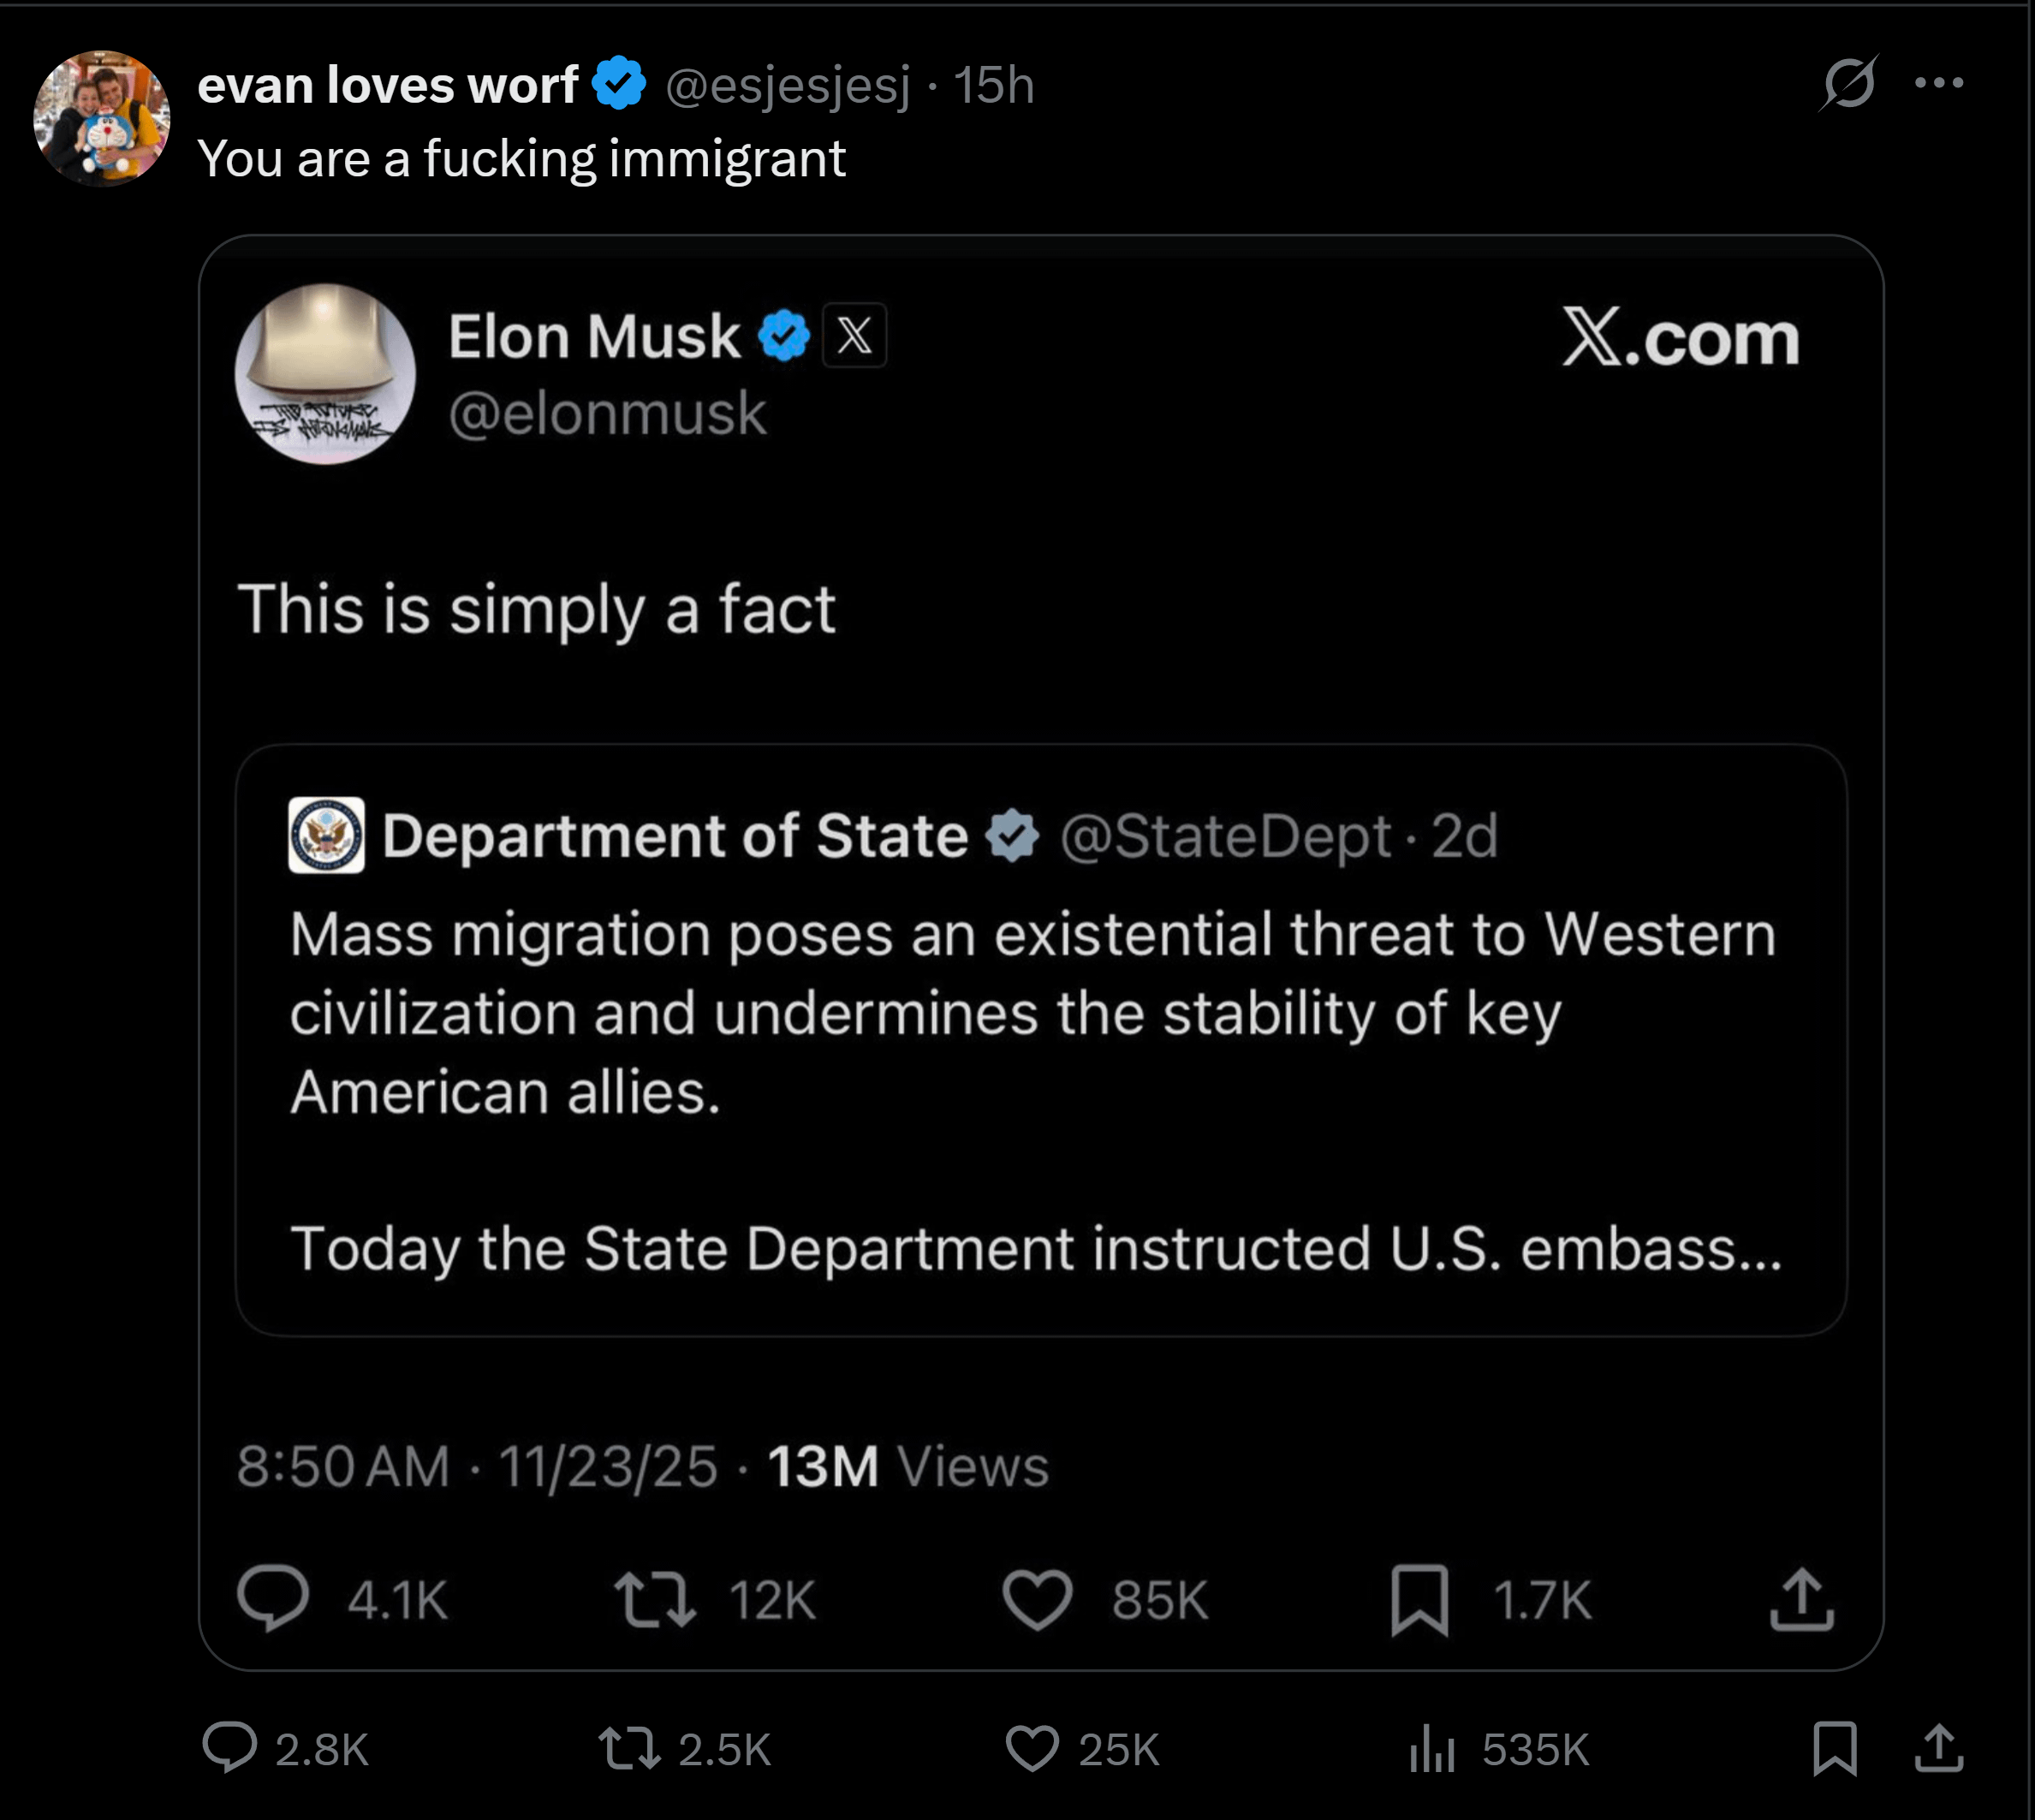Click the Department of State seal avatar
The width and height of the screenshot is (2035, 1820).
tap(326, 835)
